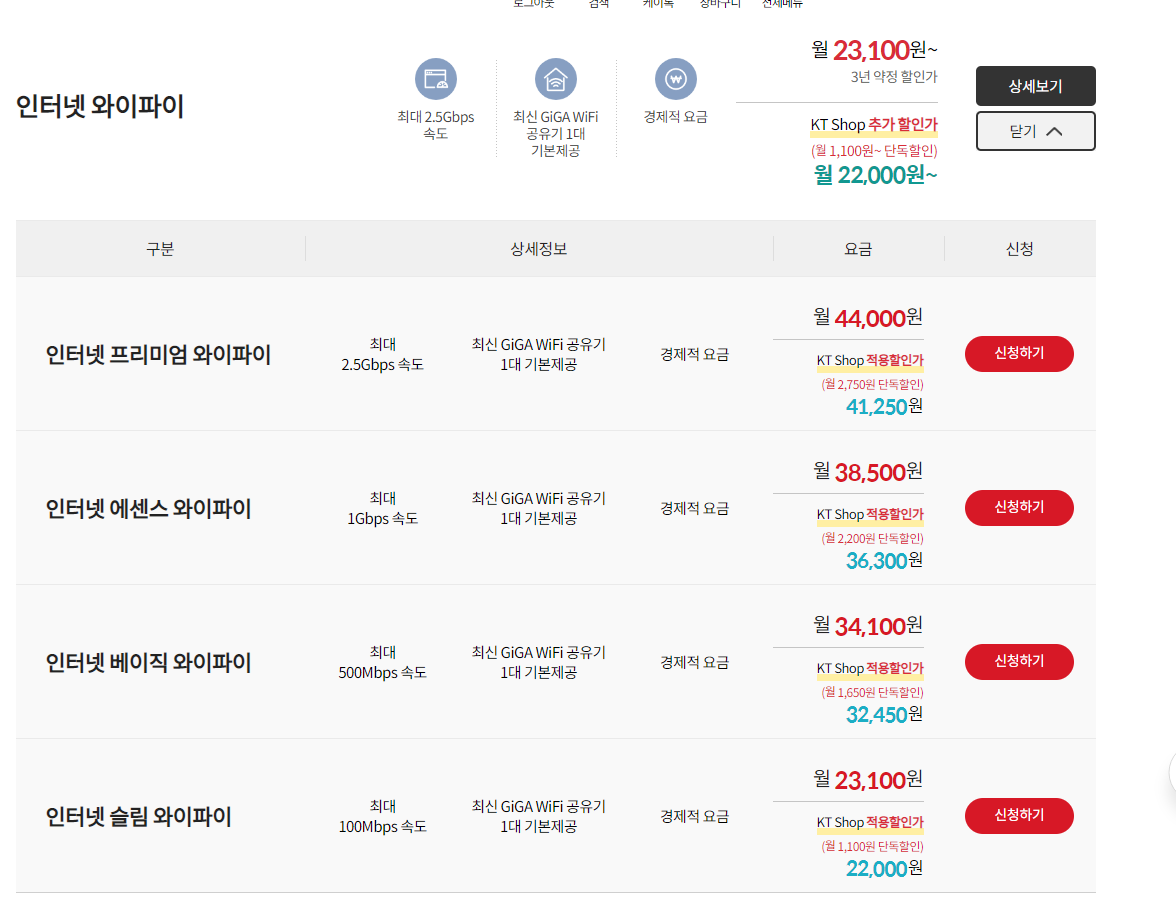This screenshot has width=1176, height=898.
Task: Click the 인터넷 프리미엄 와이파이 plan name
Action: (x=158, y=355)
